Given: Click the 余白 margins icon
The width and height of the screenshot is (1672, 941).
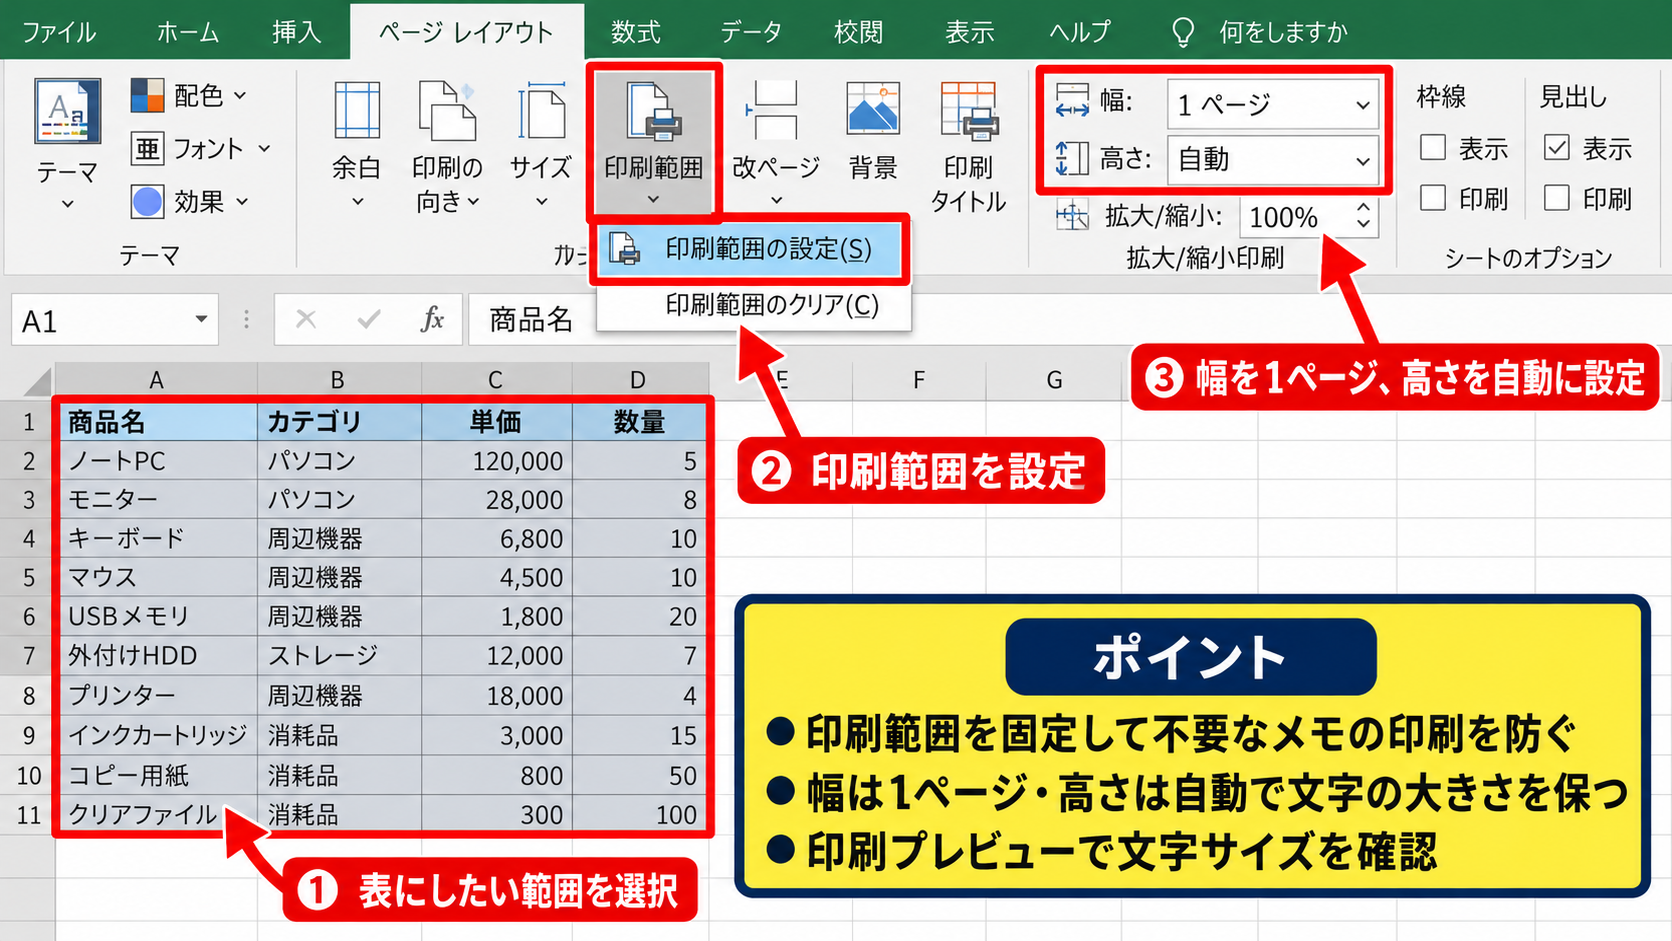Looking at the screenshot, I should coord(357,111).
